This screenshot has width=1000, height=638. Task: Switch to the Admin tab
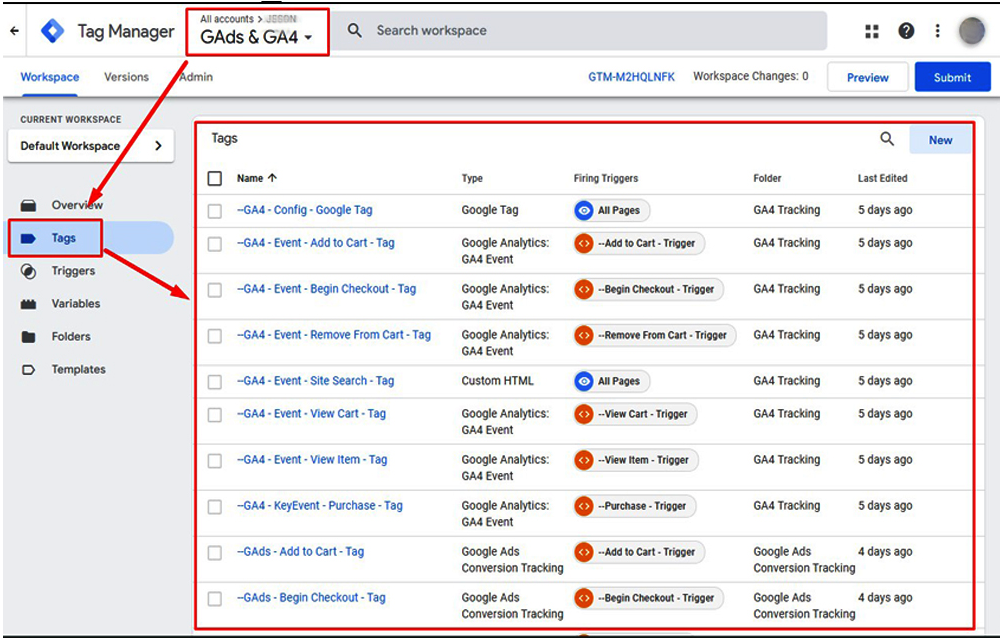[x=196, y=77]
